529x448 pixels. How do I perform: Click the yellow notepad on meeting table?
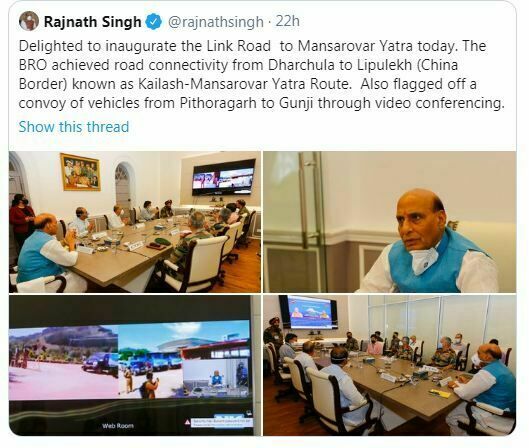(x=439, y=393)
